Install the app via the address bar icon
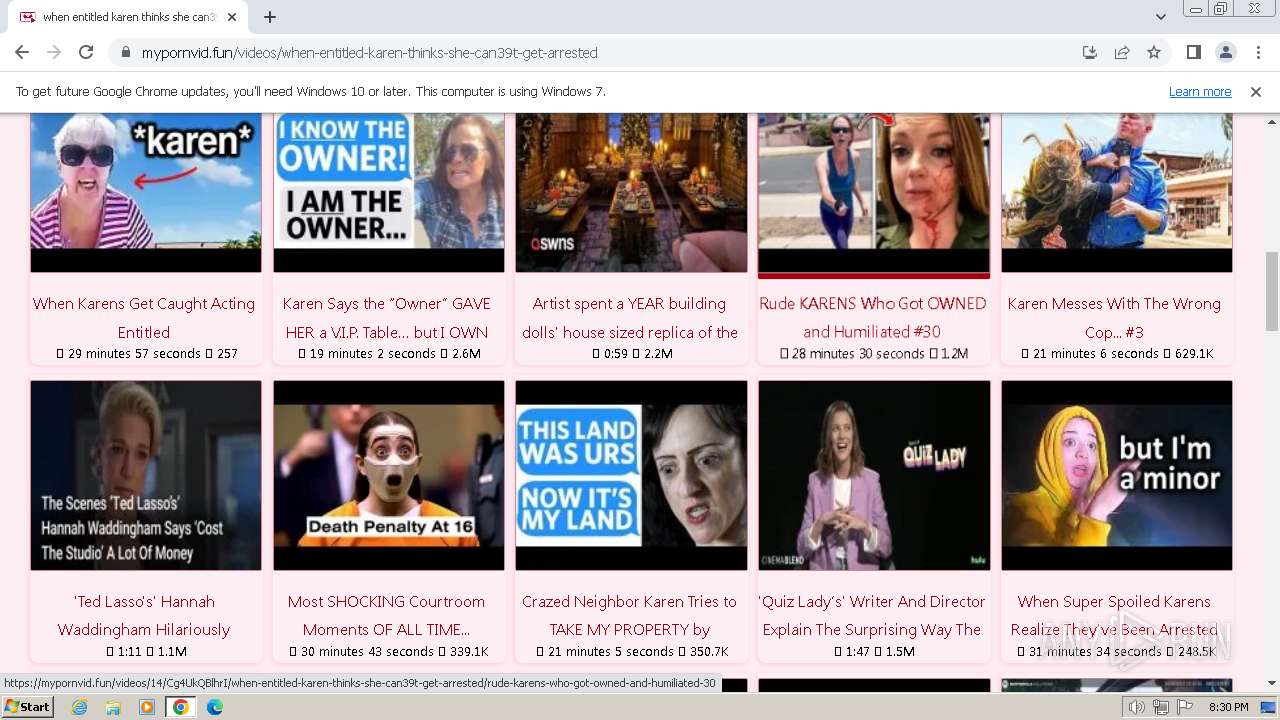Viewport: 1280px width, 720px height. [1090, 52]
